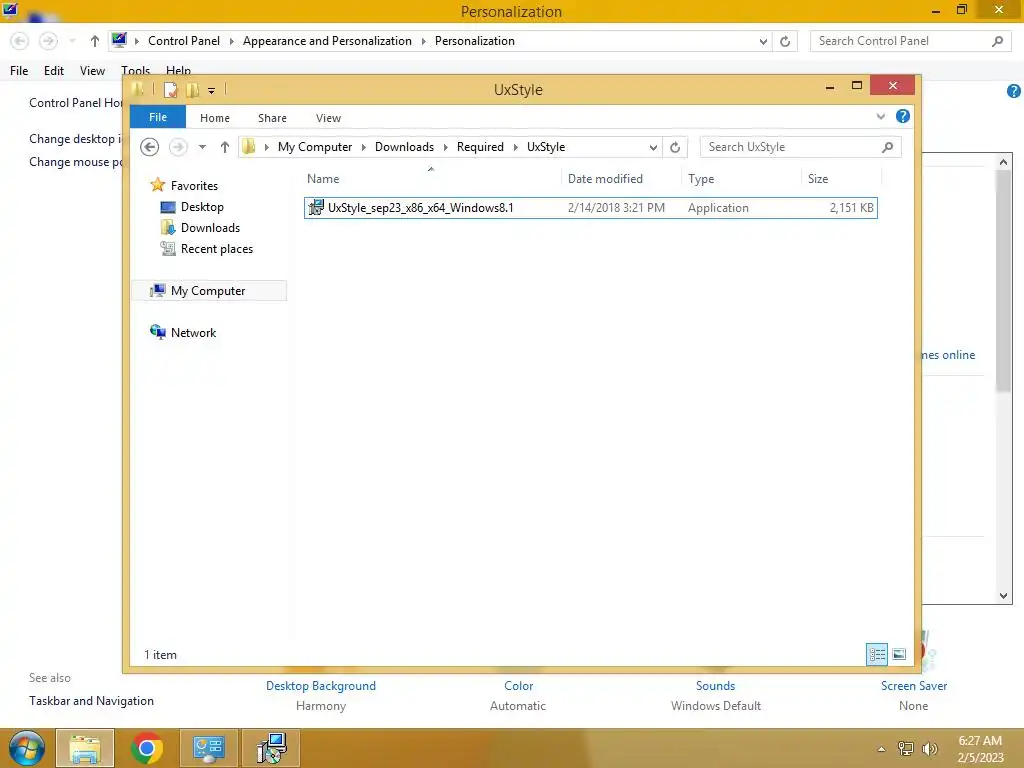Go up a level in Personalization window
The width and height of the screenshot is (1024, 768).
(x=95, y=41)
